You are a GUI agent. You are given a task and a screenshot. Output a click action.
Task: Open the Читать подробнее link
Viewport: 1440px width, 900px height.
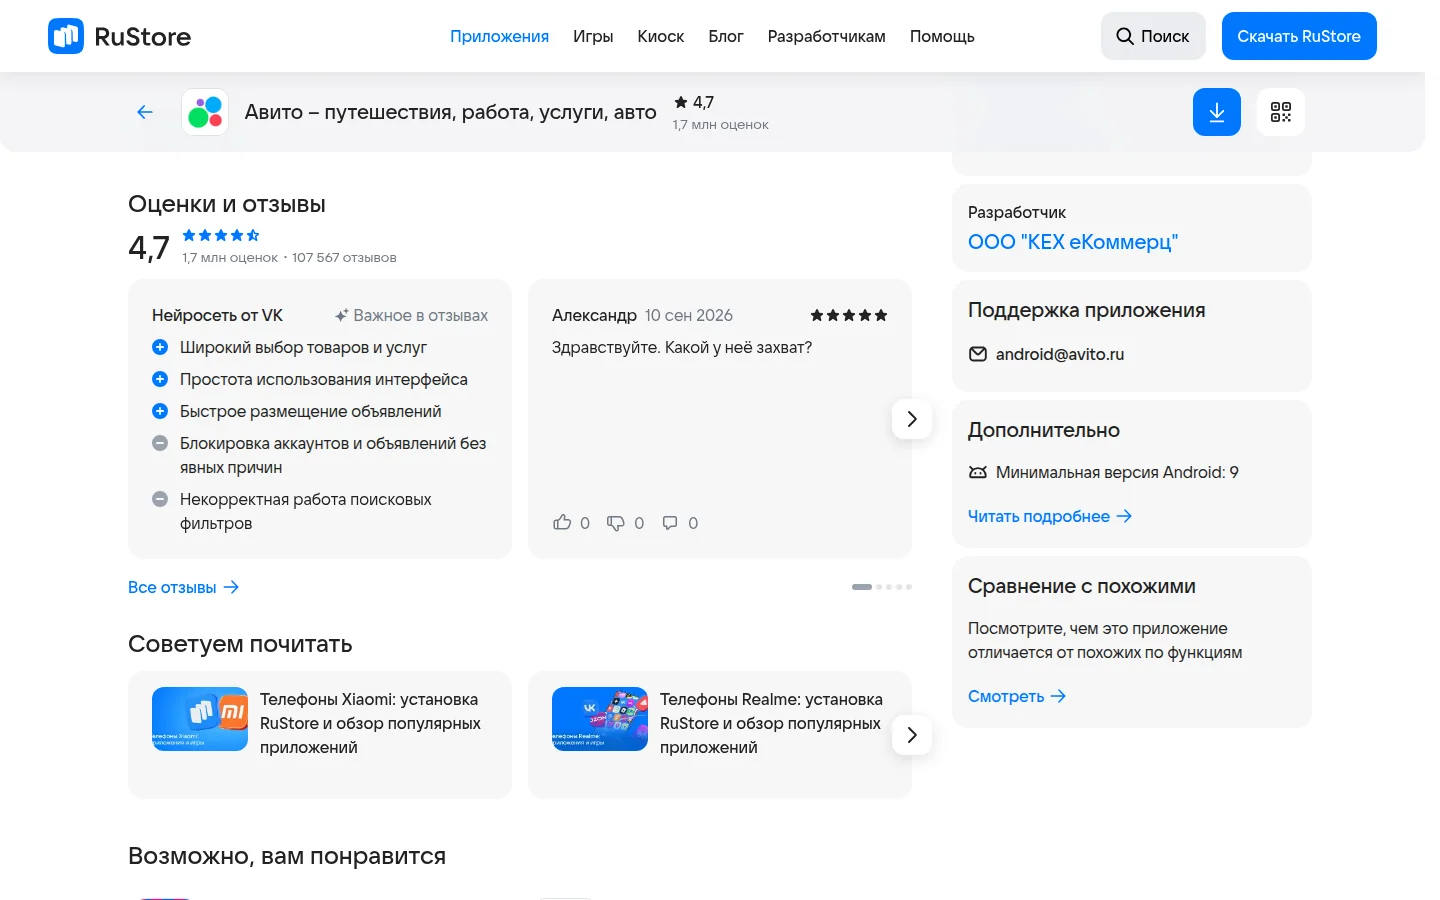point(1050,516)
